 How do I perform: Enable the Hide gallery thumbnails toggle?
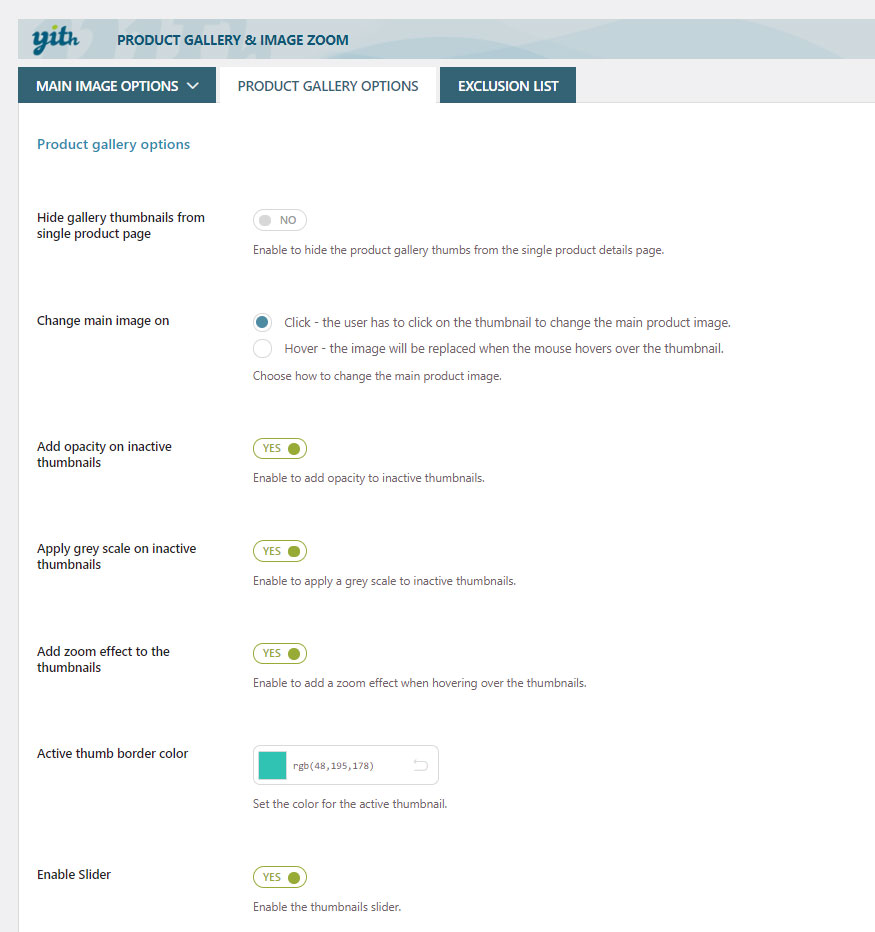point(279,220)
